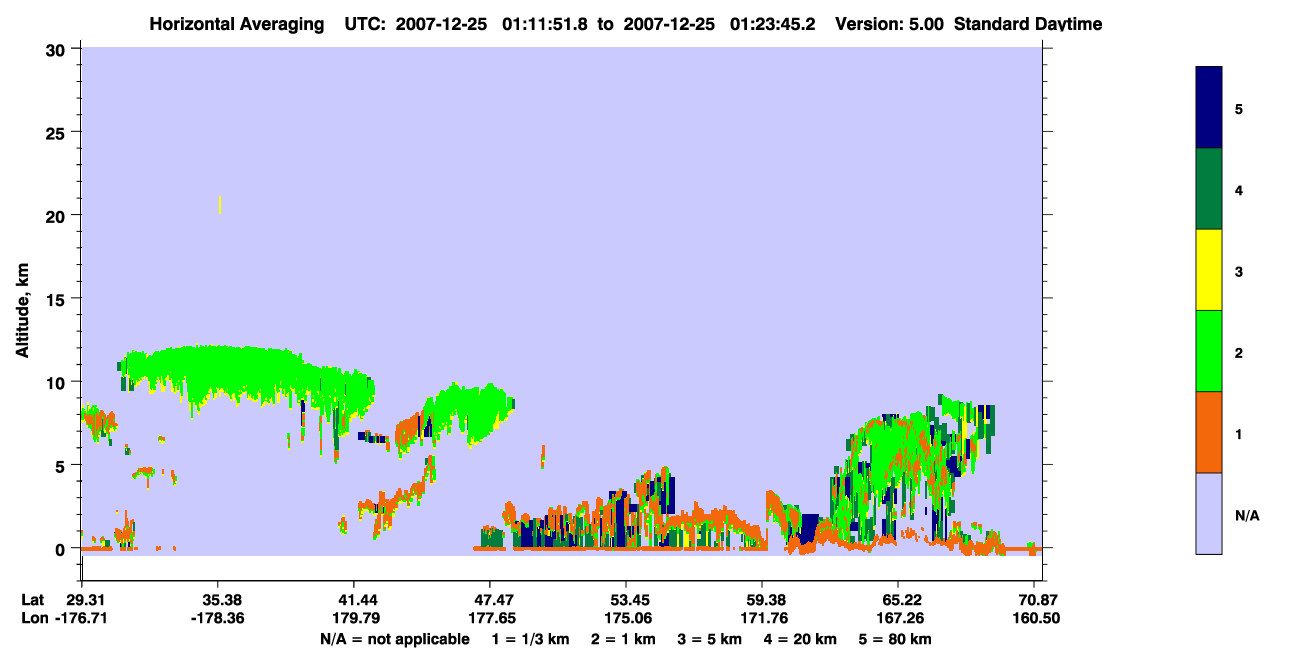Click the 'Lat' row label
This screenshot has width=1300, height=667.
[33, 600]
